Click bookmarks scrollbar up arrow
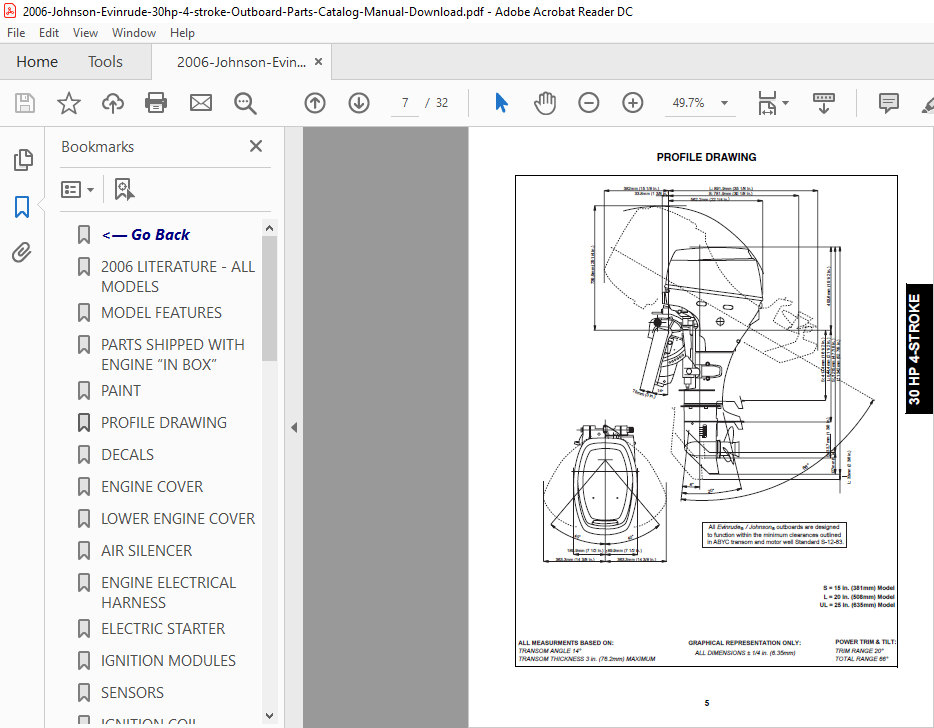Image resolution: width=934 pixels, height=728 pixels. (x=269, y=228)
